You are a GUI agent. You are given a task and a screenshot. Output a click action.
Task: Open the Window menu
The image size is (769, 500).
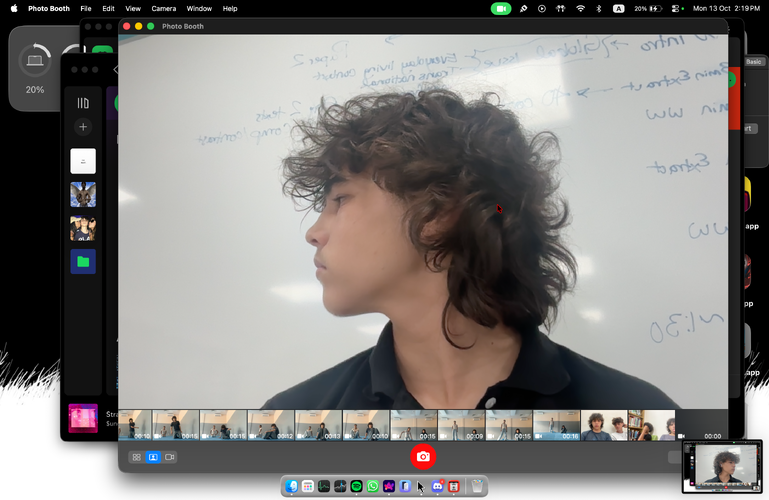199,8
